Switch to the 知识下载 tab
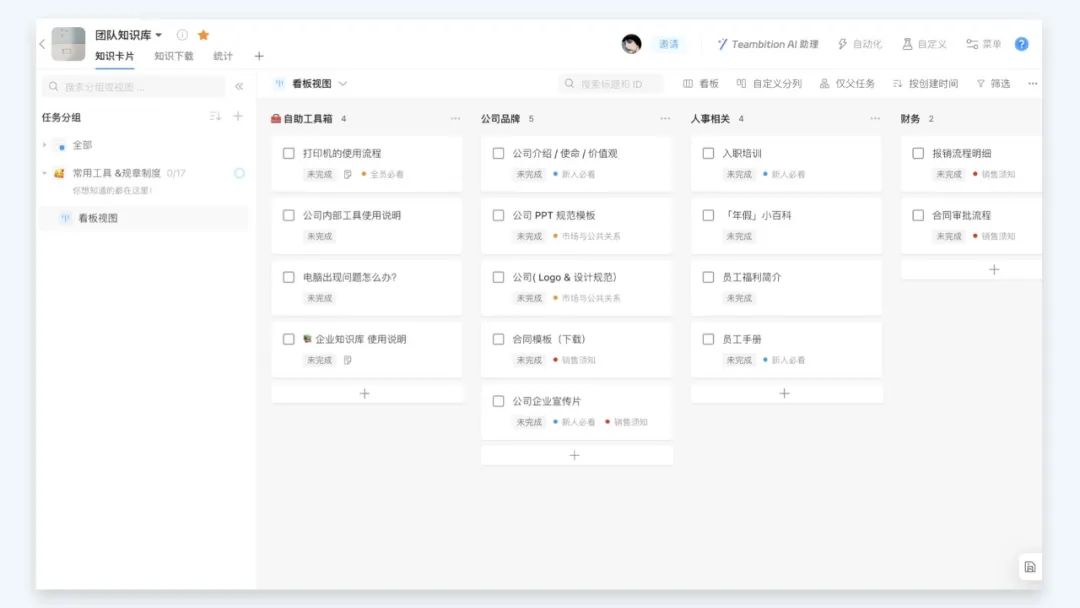The width and height of the screenshot is (1080, 608). click(174, 56)
